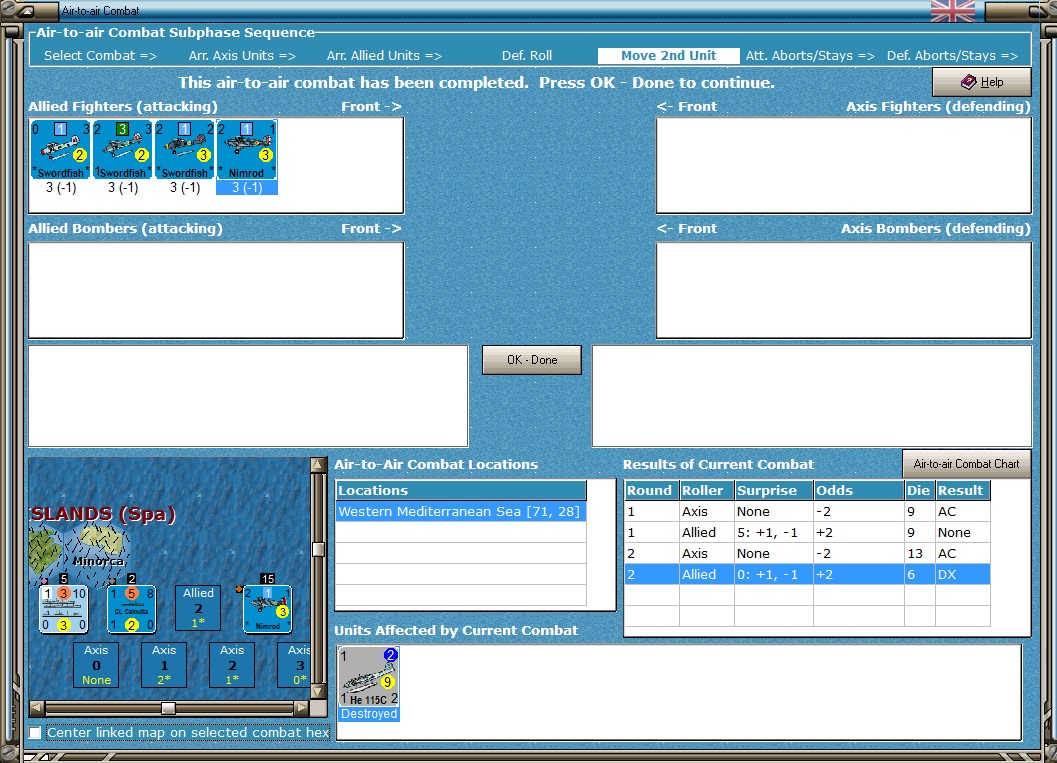Click the Locations list header
Viewport: 1057px width, 763px height.
pyautogui.click(x=461, y=490)
